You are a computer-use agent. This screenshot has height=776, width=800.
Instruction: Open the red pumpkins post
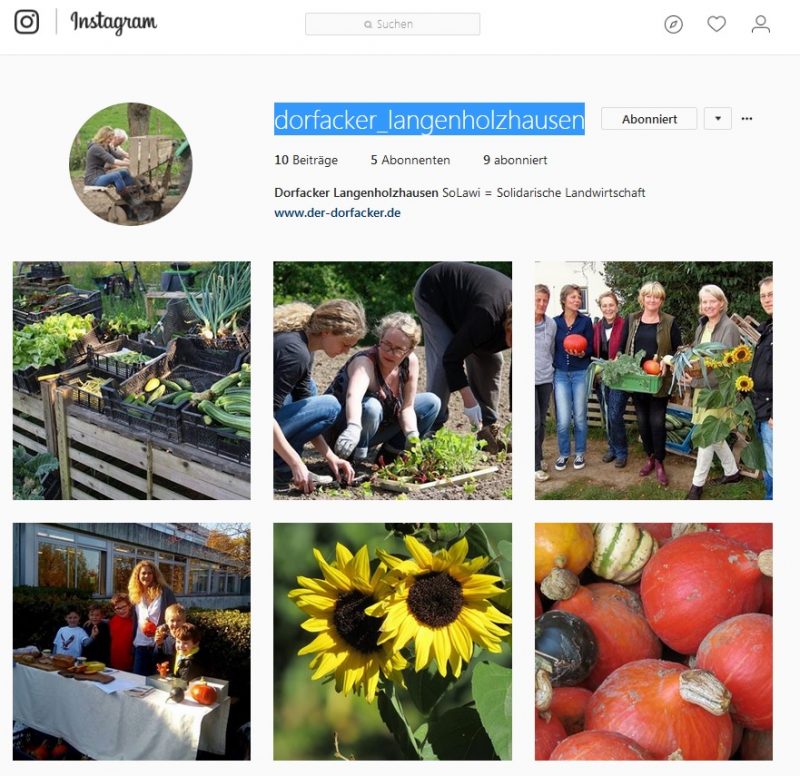(654, 641)
